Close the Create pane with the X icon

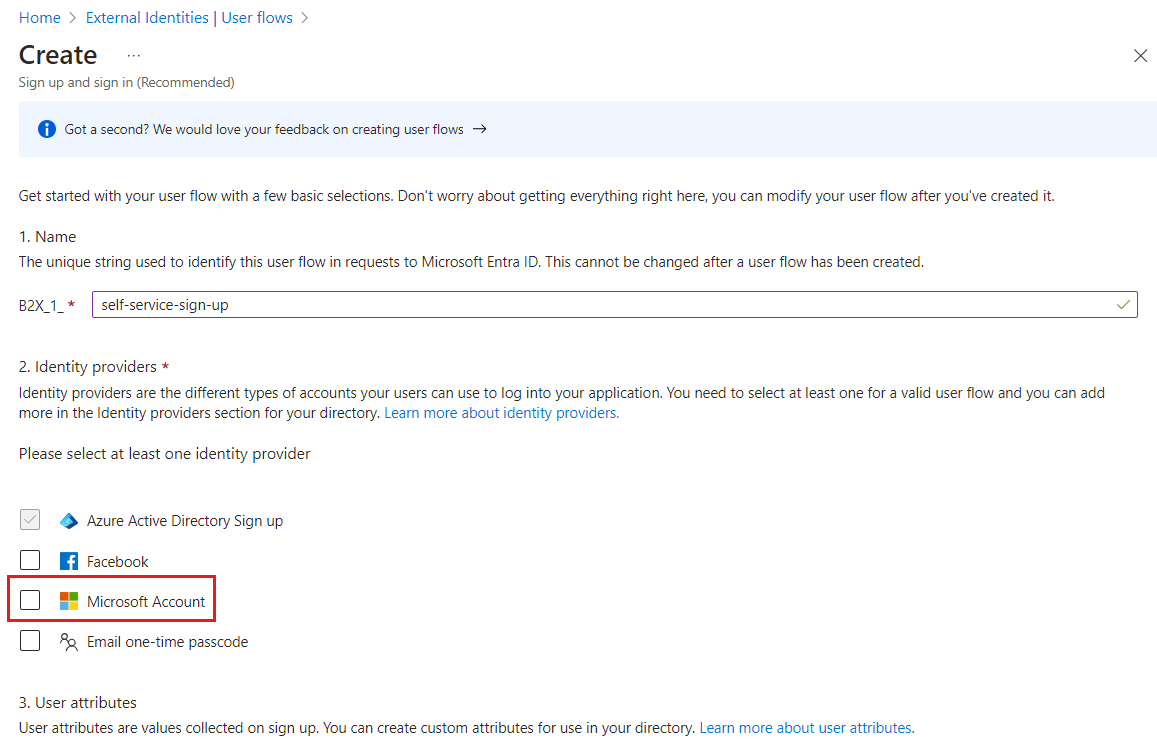click(1140, 56)
